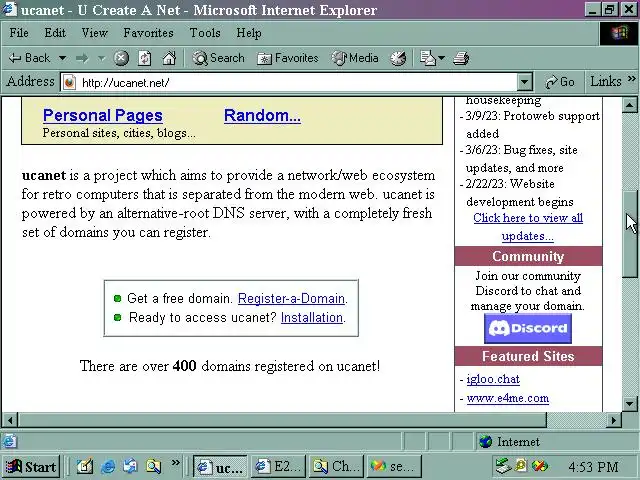640x480 pixels.
Task: Click the horizontal scrollbar left arrow
Action: pyautogui.click(x=10, y=420)
